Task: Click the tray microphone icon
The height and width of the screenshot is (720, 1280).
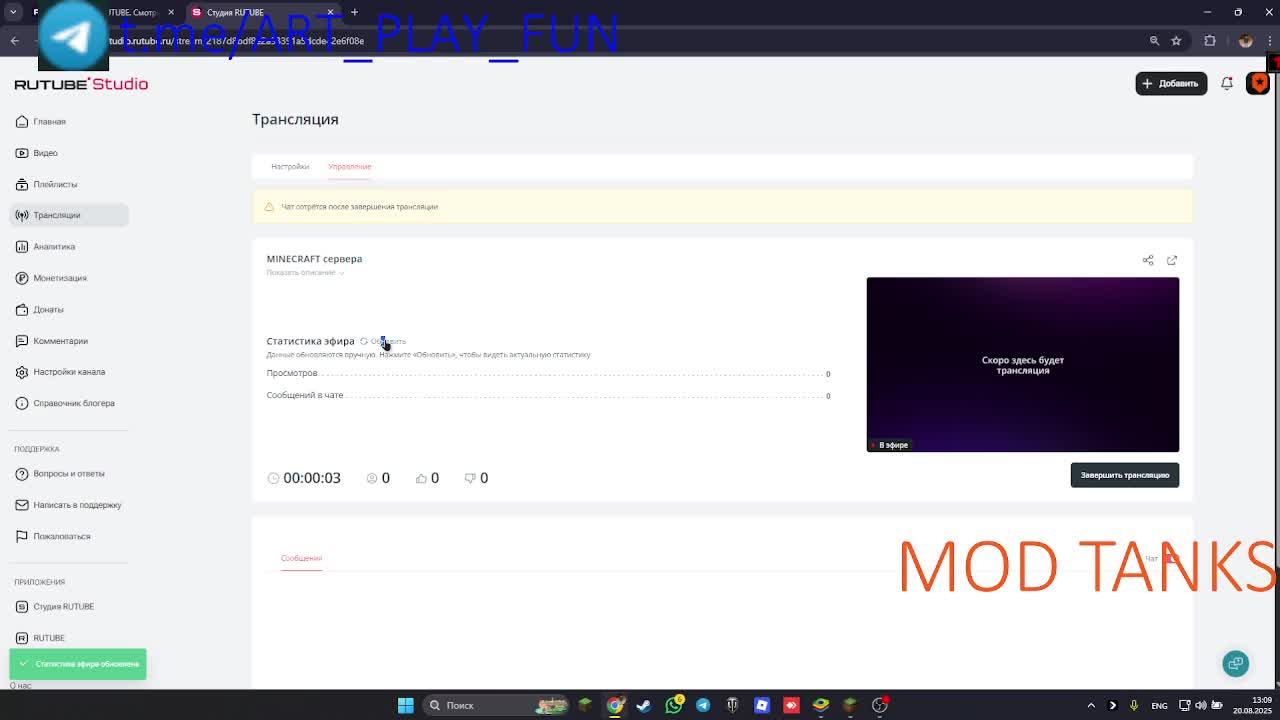Action: coord(1134,705)
